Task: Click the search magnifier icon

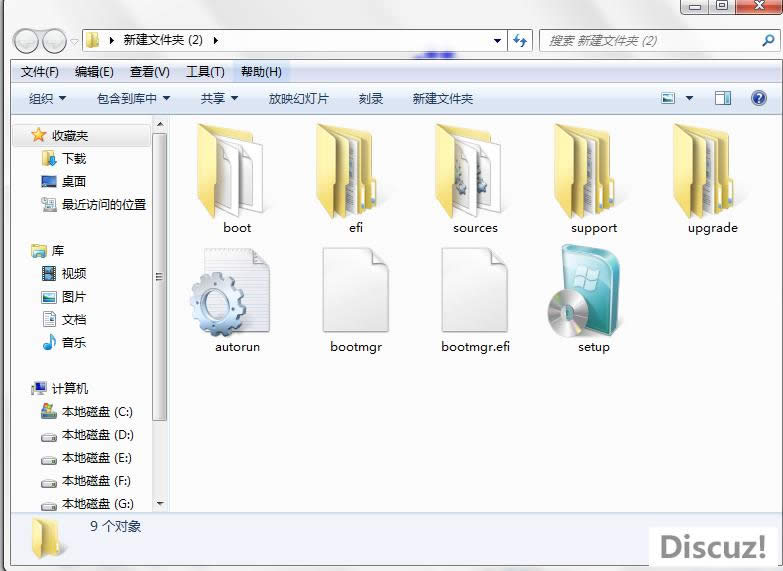Action: coord(768,40)
